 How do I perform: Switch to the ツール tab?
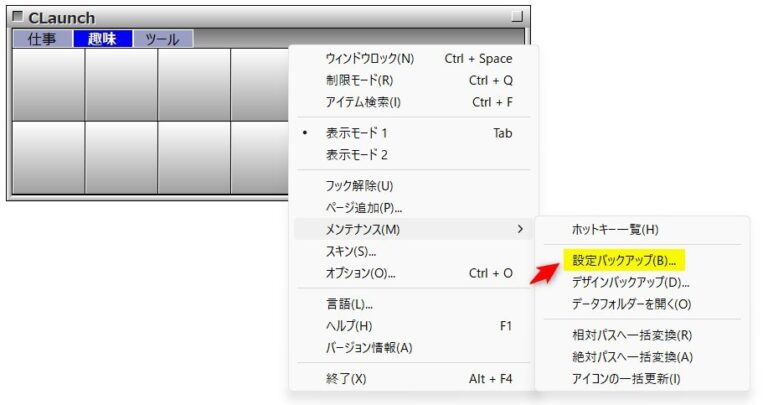coord(163,39)
